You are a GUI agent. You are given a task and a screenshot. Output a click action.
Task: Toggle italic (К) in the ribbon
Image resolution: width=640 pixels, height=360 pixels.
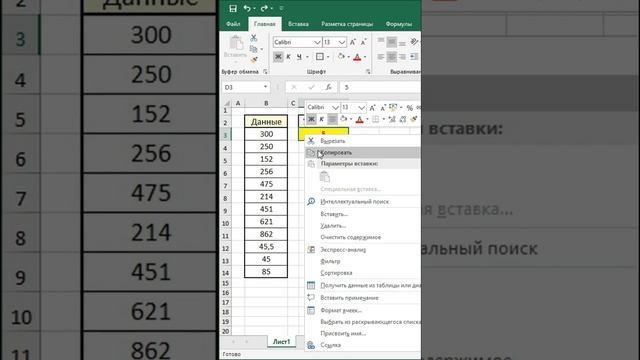[289, 57]
